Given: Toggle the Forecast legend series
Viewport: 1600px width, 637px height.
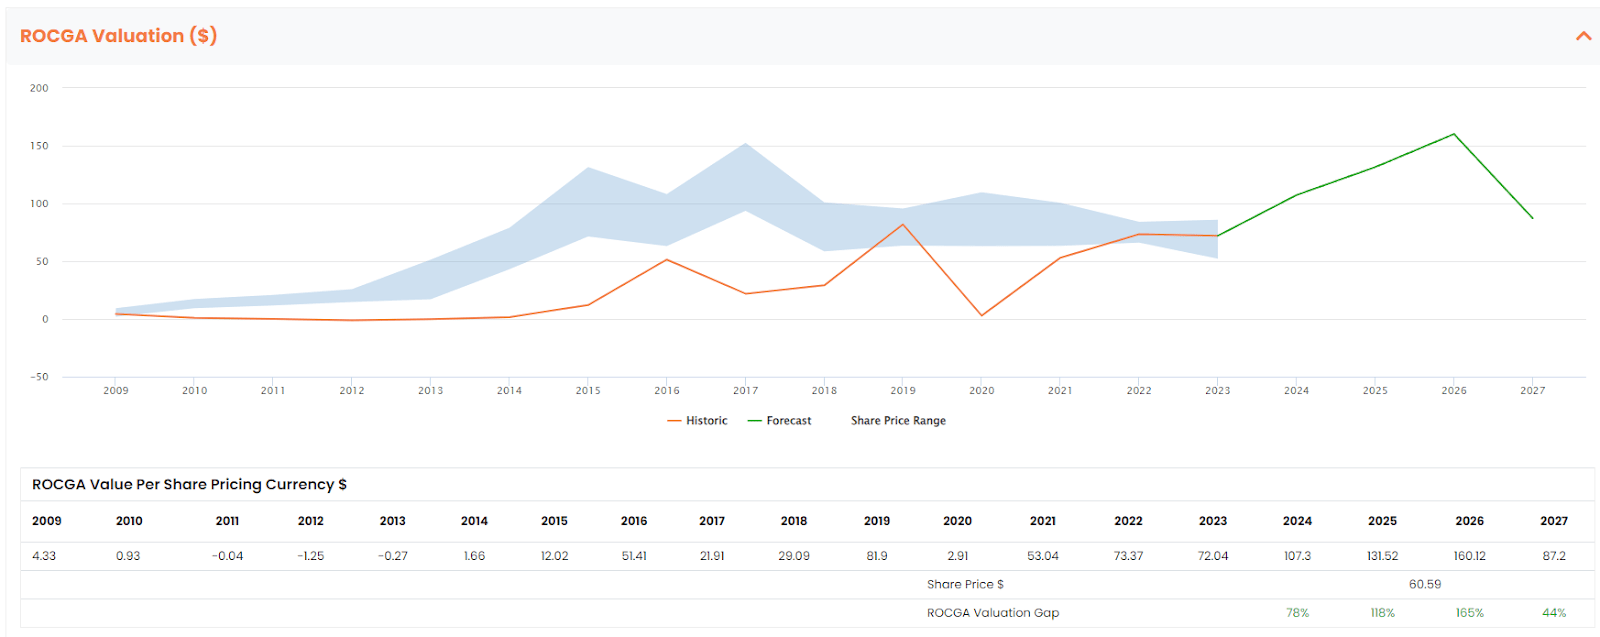Looking at the screenshot, I should pyautogui.click(x=779, y=421).
